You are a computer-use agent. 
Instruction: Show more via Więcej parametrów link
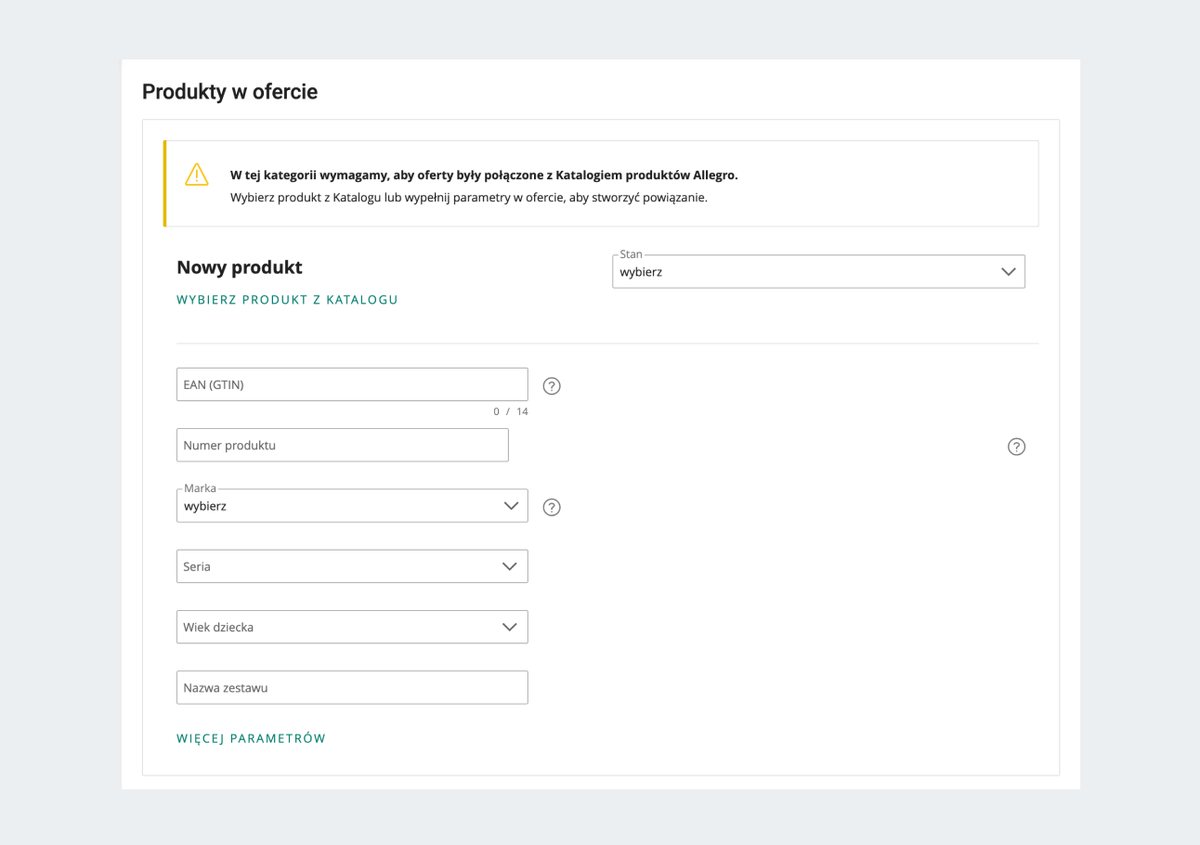coord(251,739)
